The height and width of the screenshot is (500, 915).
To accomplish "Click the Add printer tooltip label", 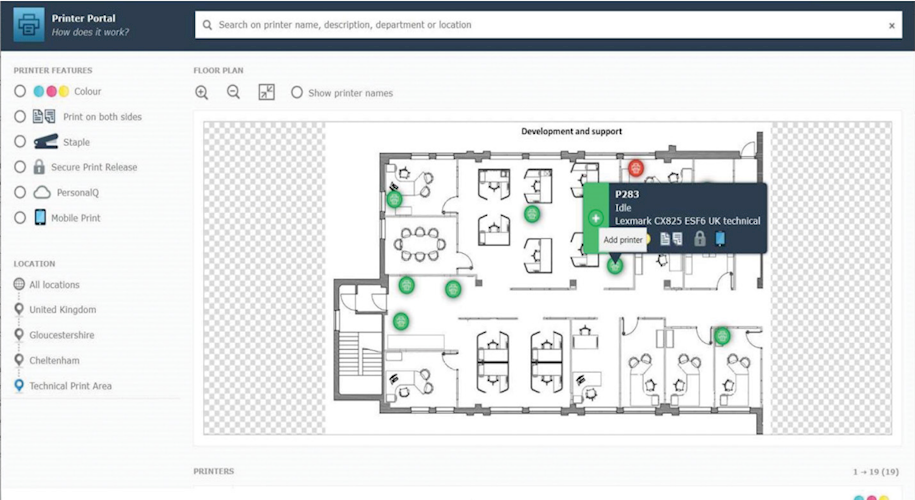I will [623, 240].
